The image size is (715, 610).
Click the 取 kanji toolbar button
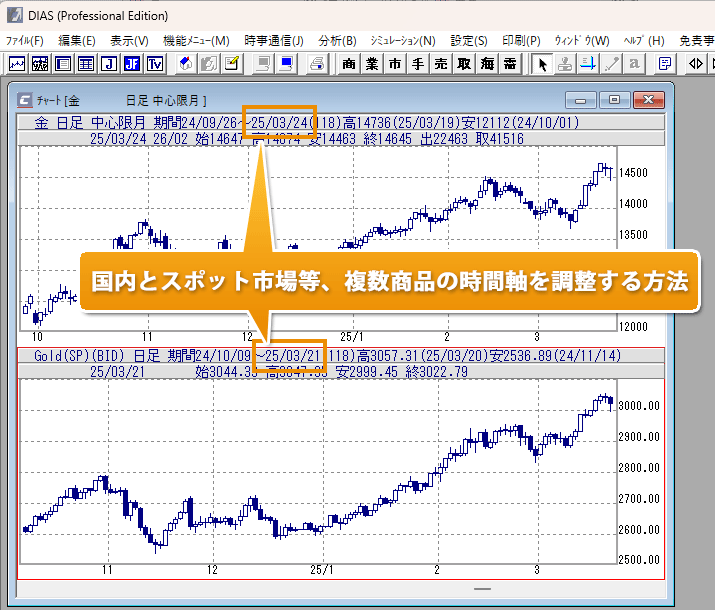(x=463, y=64)
